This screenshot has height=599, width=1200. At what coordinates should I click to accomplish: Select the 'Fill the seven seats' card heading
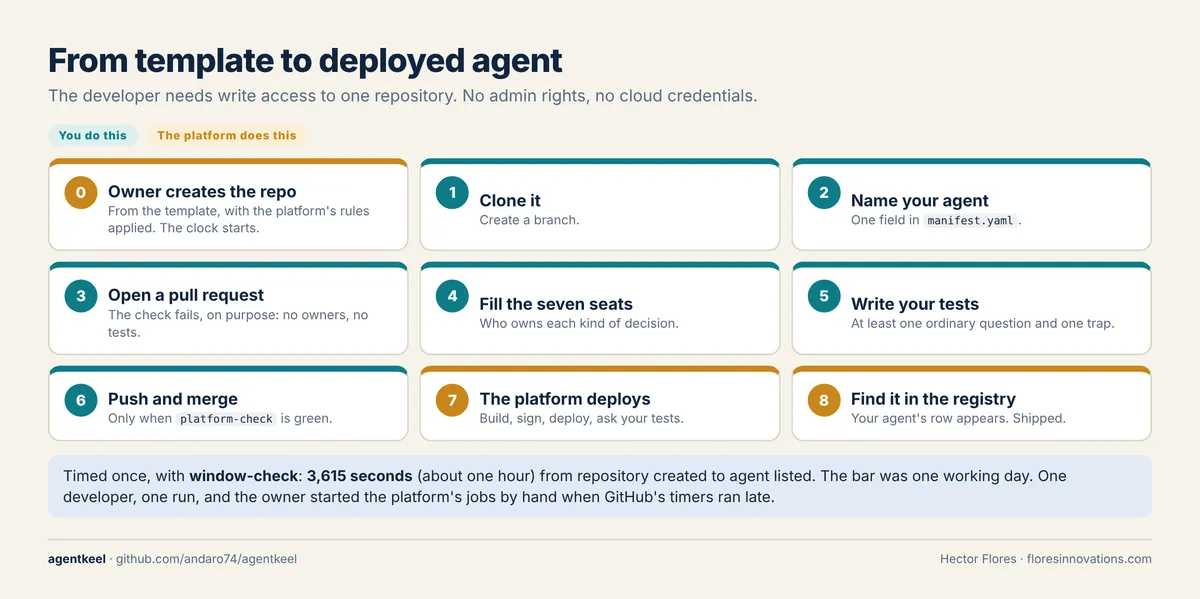point(556,304)
